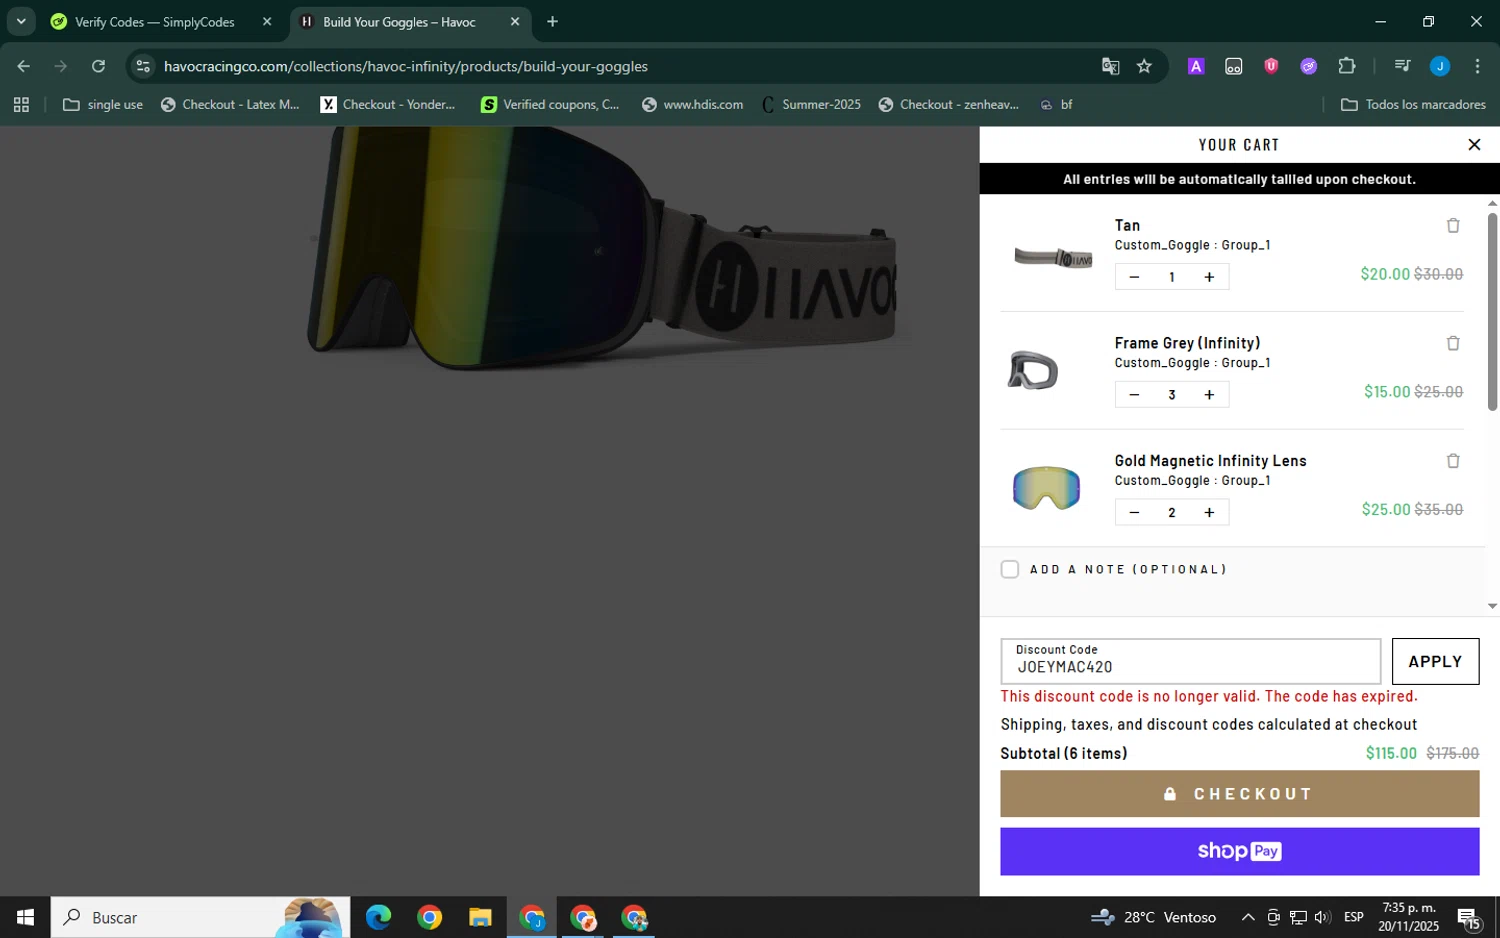Click the Buscar taskbar search box
This screenshot has width=1500, height=938.
[200, 917]
